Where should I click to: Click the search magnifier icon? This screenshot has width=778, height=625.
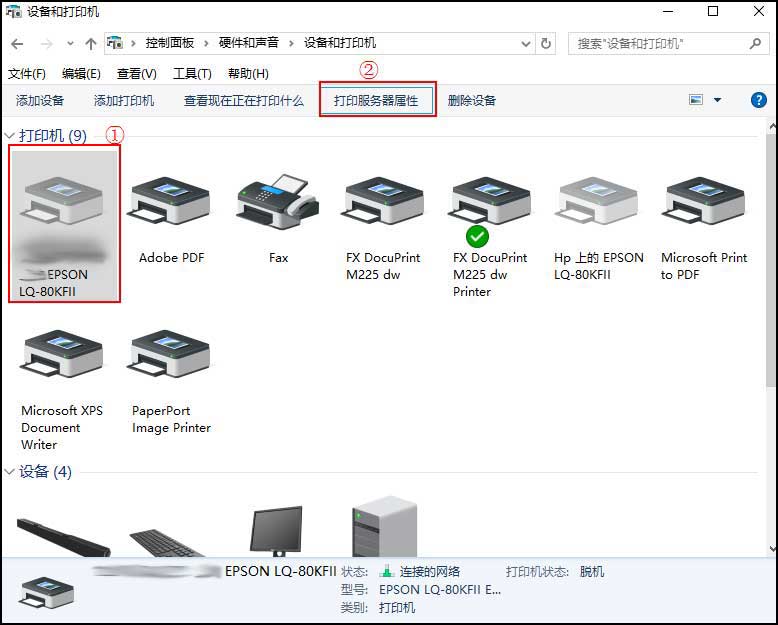click(x=756, y=44)
